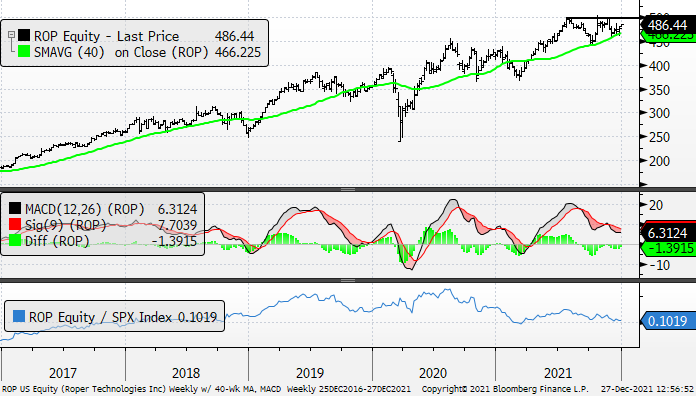The width and height of the screenshot is (696, 396).
Task: Click the 6.3124 MACD value in legend
Action: (x=178, y=209)
